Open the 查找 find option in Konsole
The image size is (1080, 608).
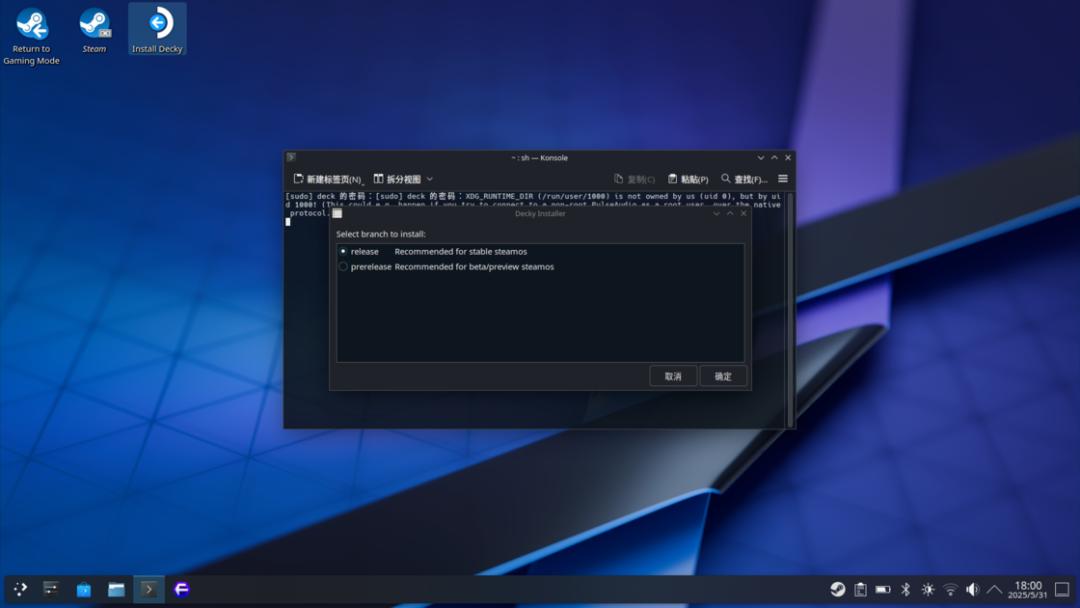[744, 179]
